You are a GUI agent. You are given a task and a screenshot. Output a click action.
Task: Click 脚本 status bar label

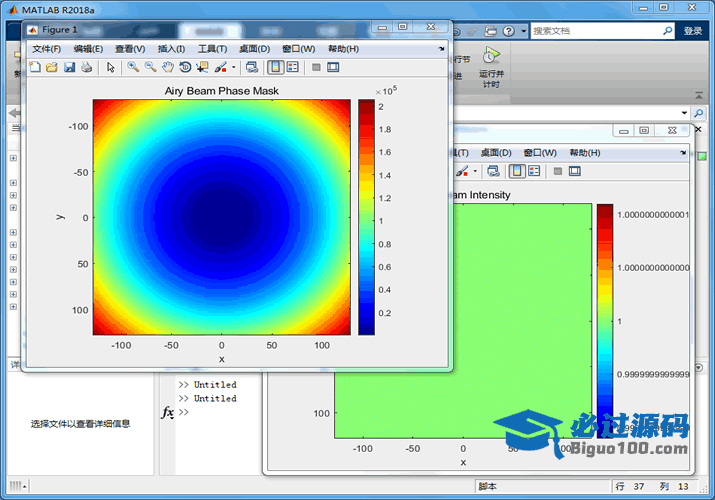pyautogui.click(x=487, y=486)
